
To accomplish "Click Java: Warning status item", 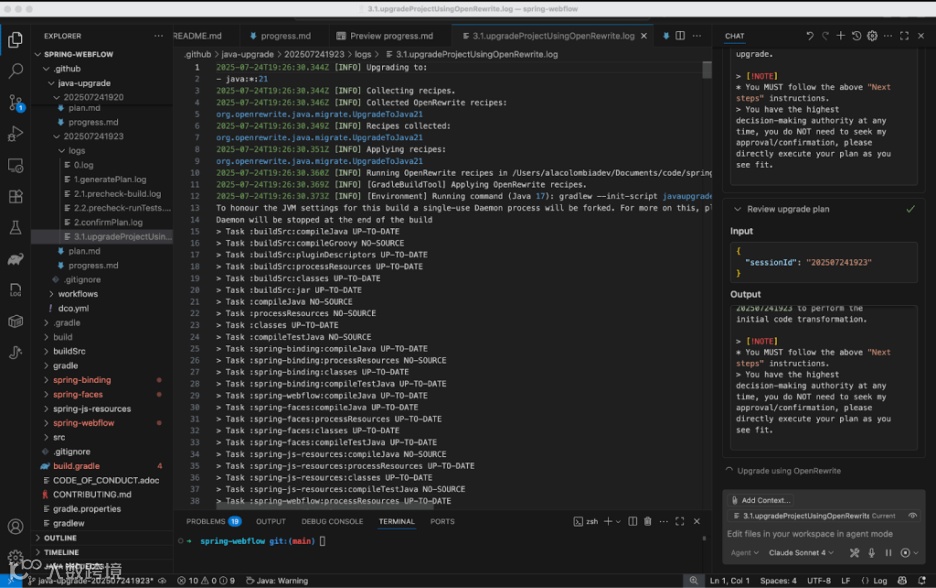I will pos(277,580).
